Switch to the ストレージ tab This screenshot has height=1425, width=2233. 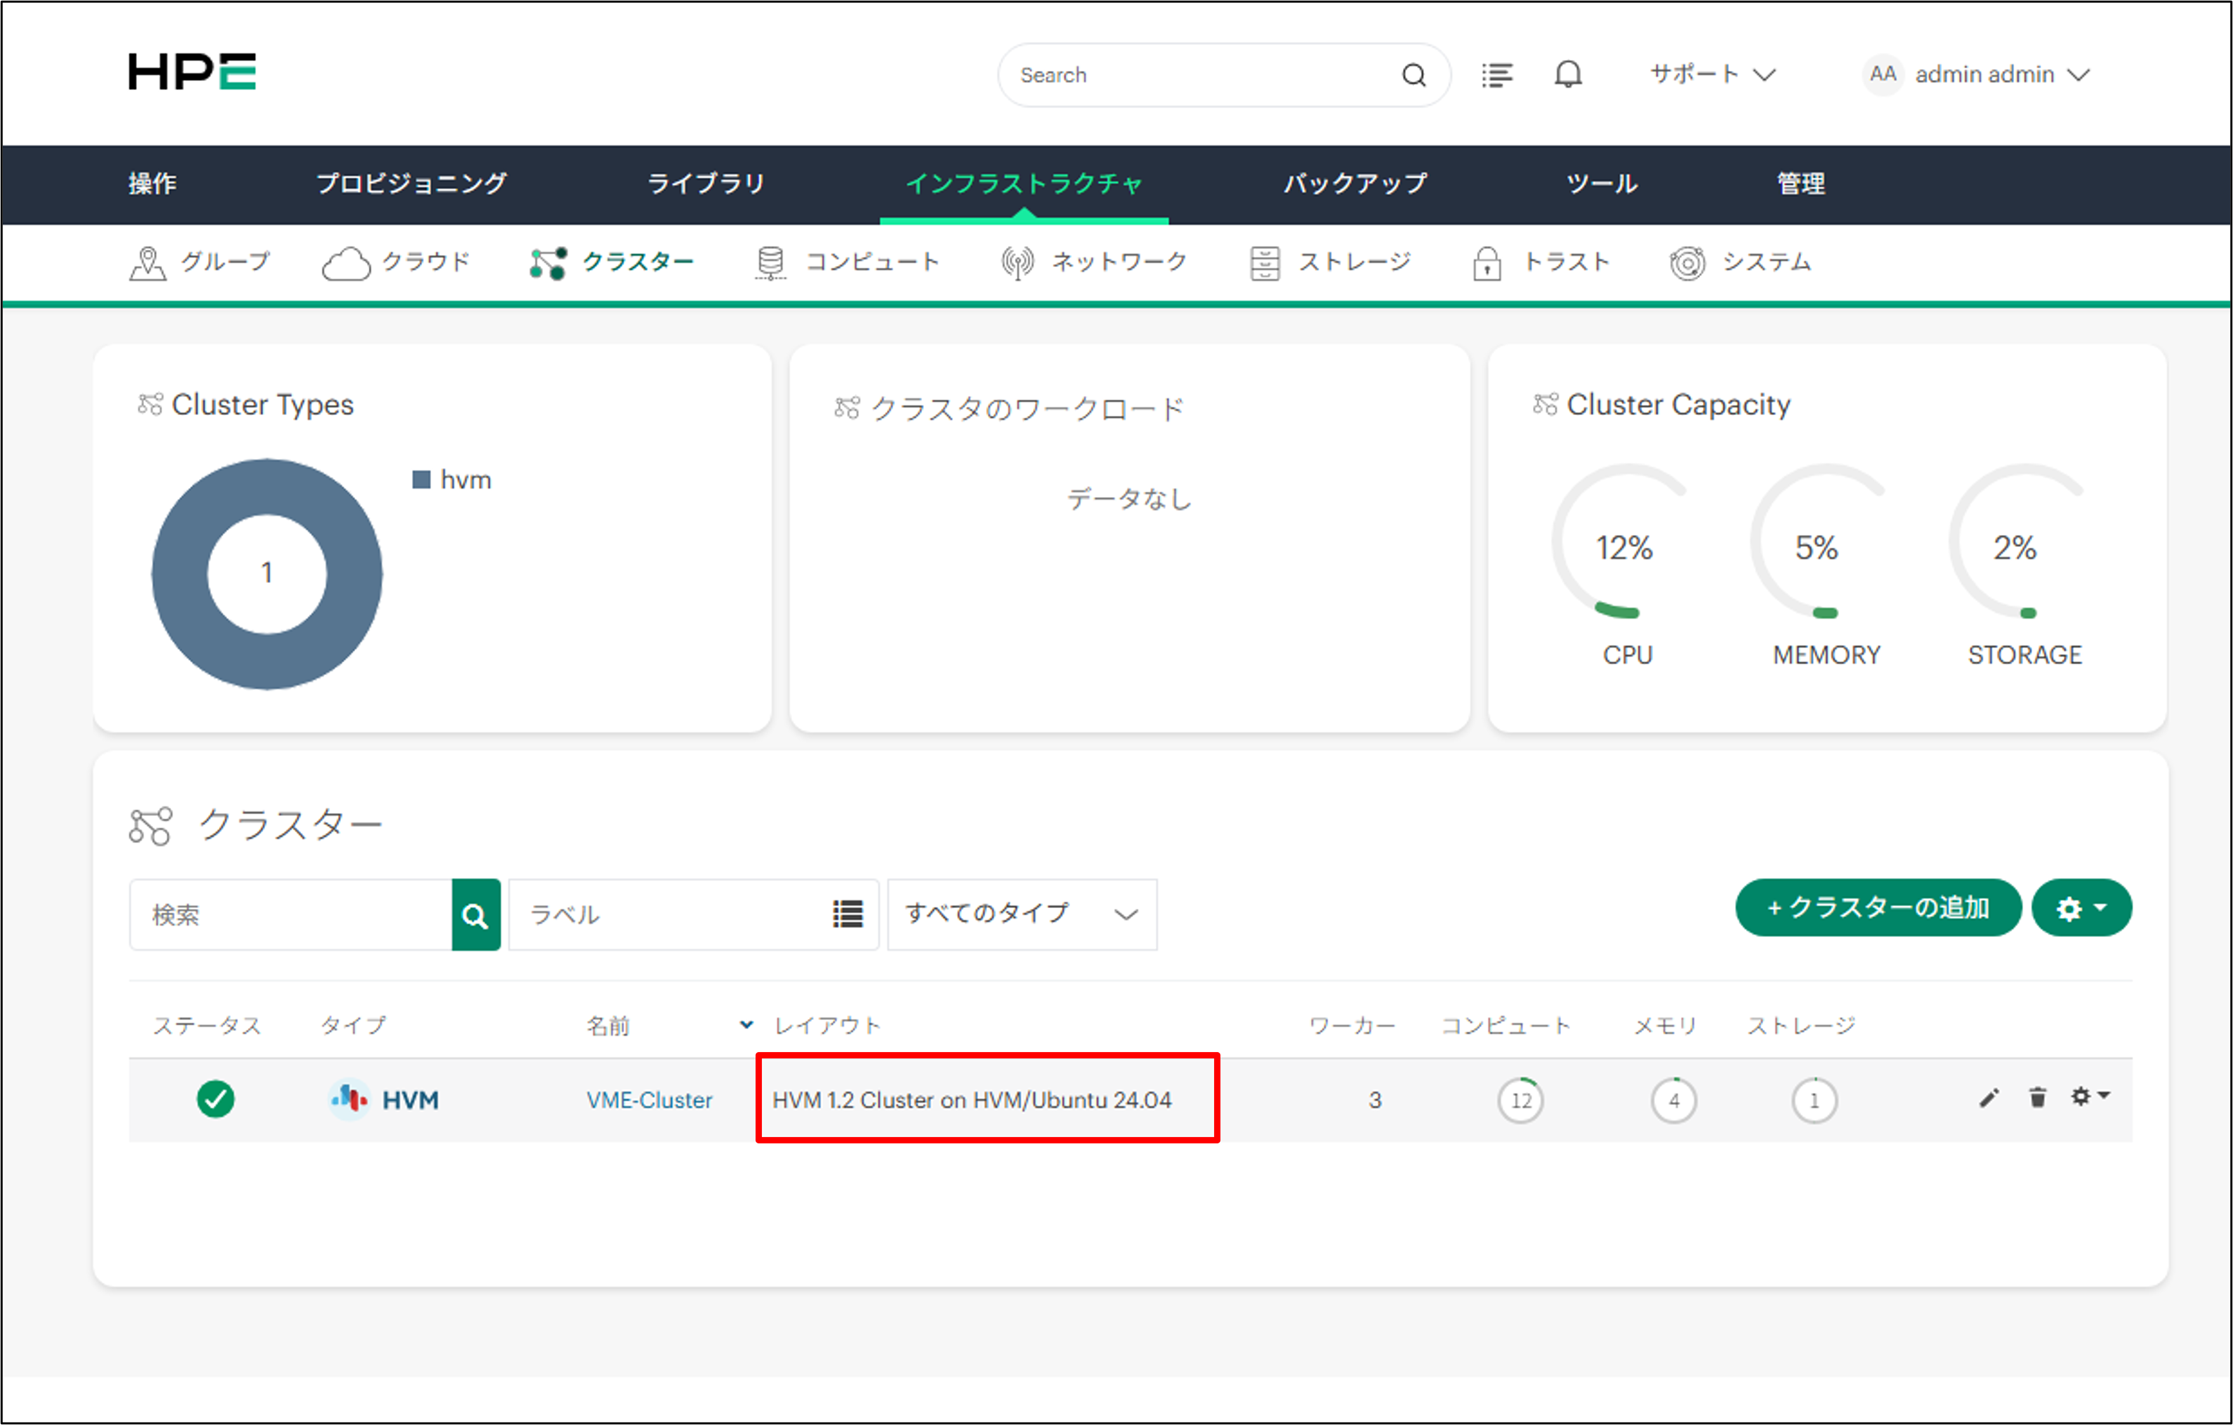tap(1330, 263)
